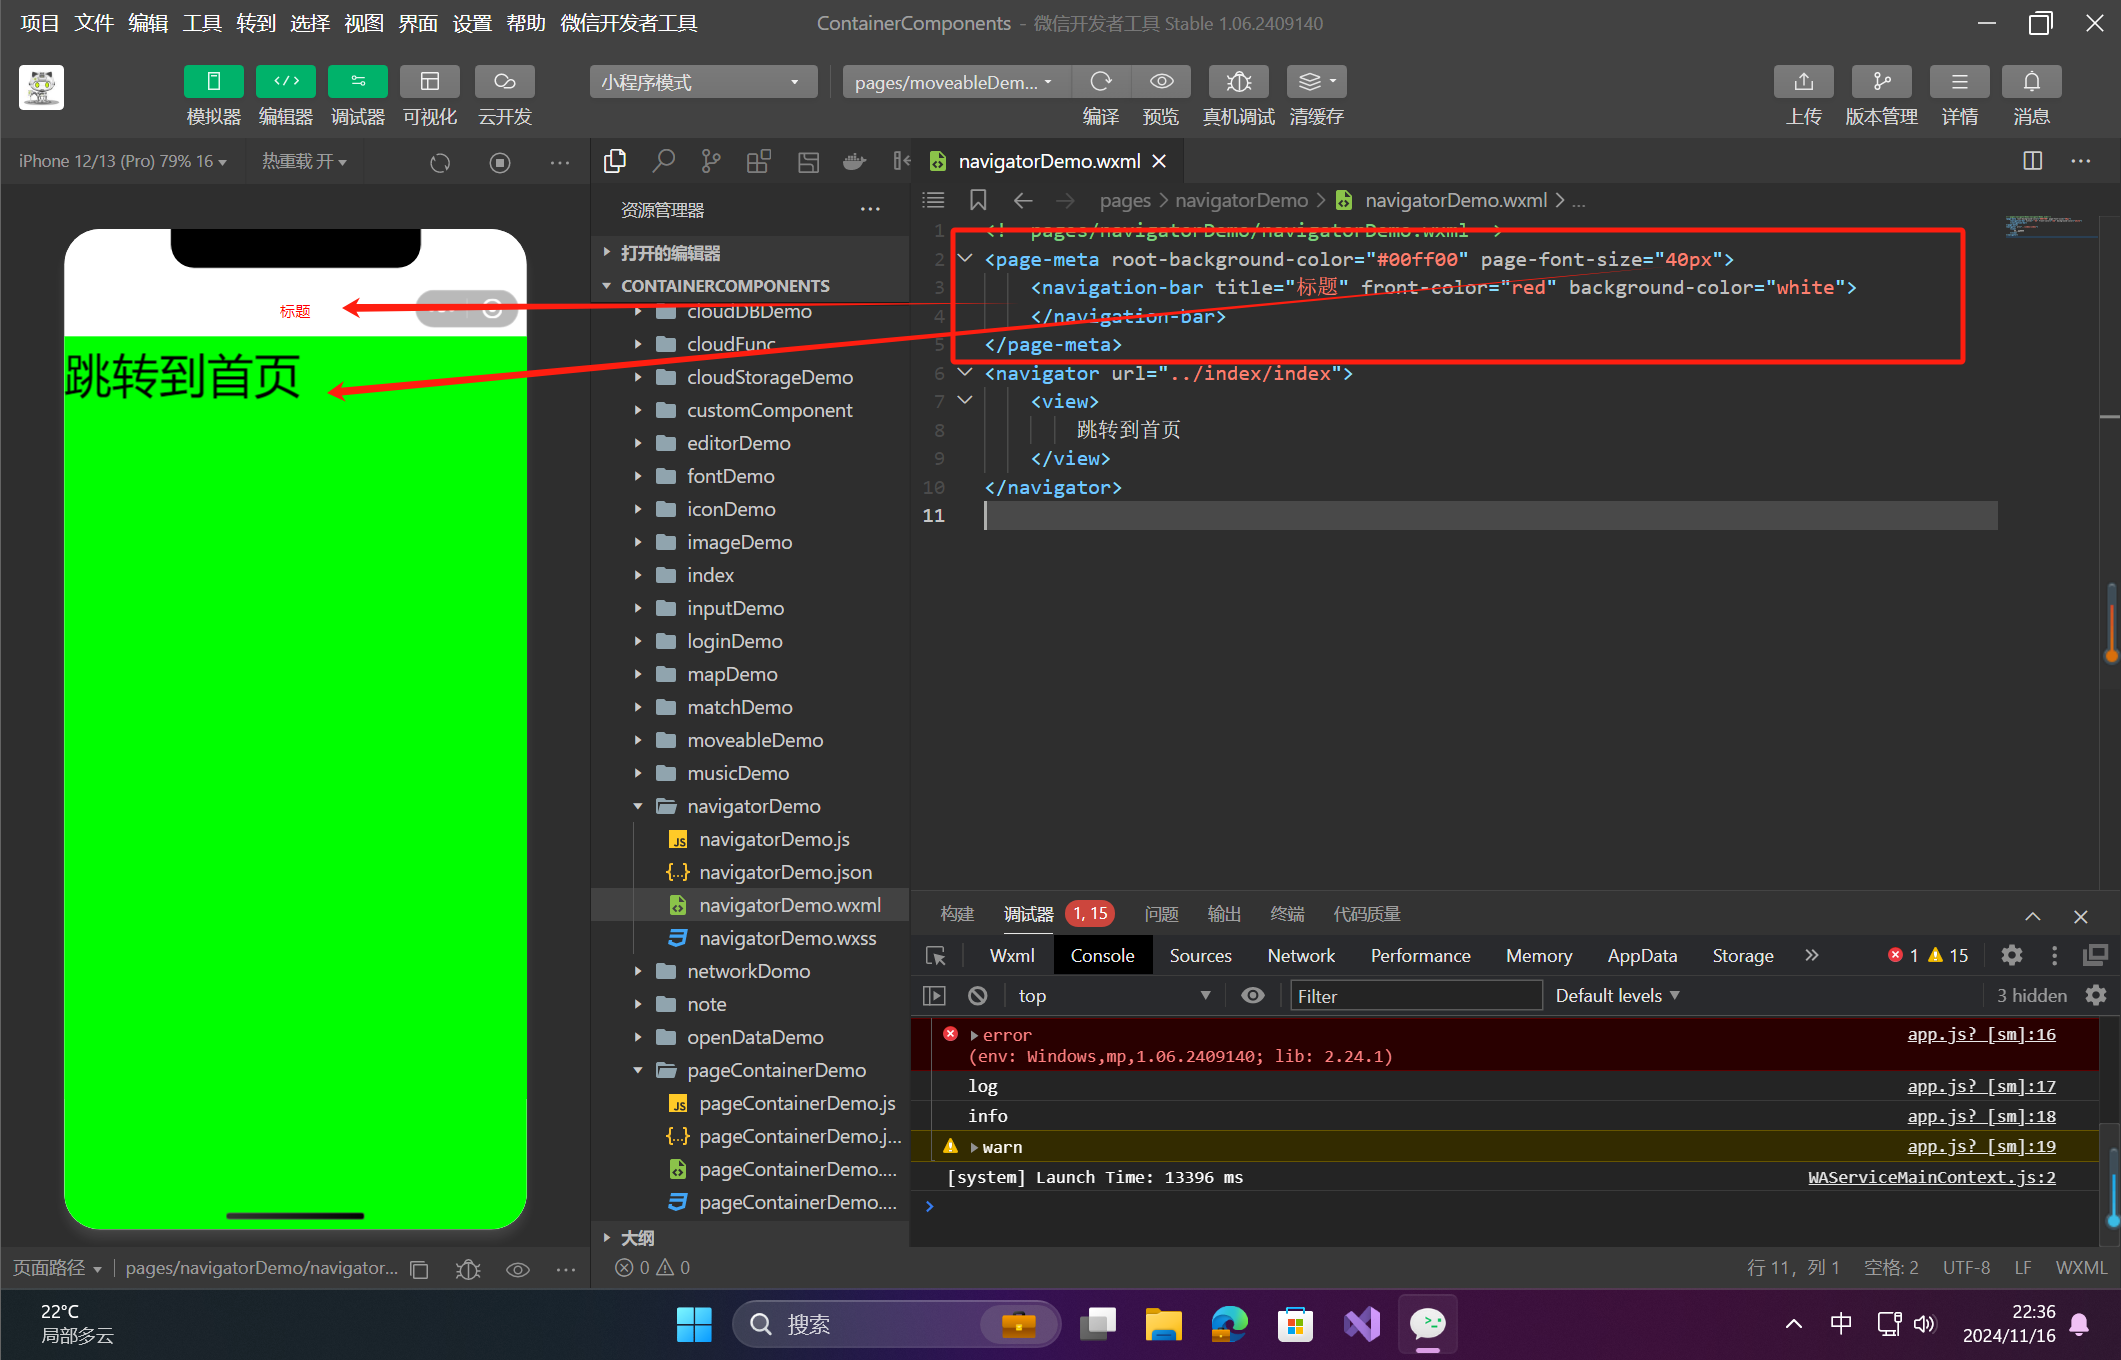Open the 工具 menu
Viewport: 2121px width, 1360px height.
click(201, 22)
